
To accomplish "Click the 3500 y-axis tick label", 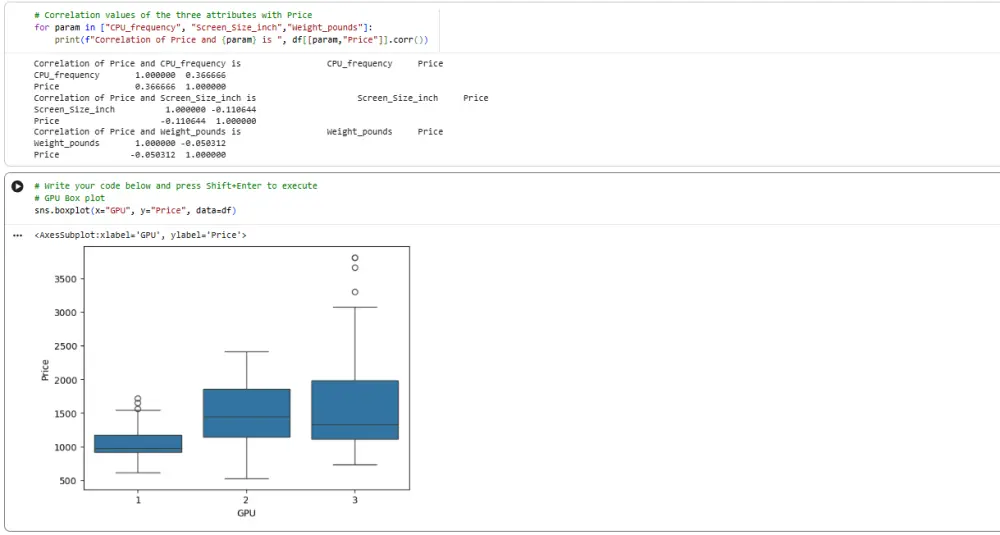I will click(x=67, y=279).
